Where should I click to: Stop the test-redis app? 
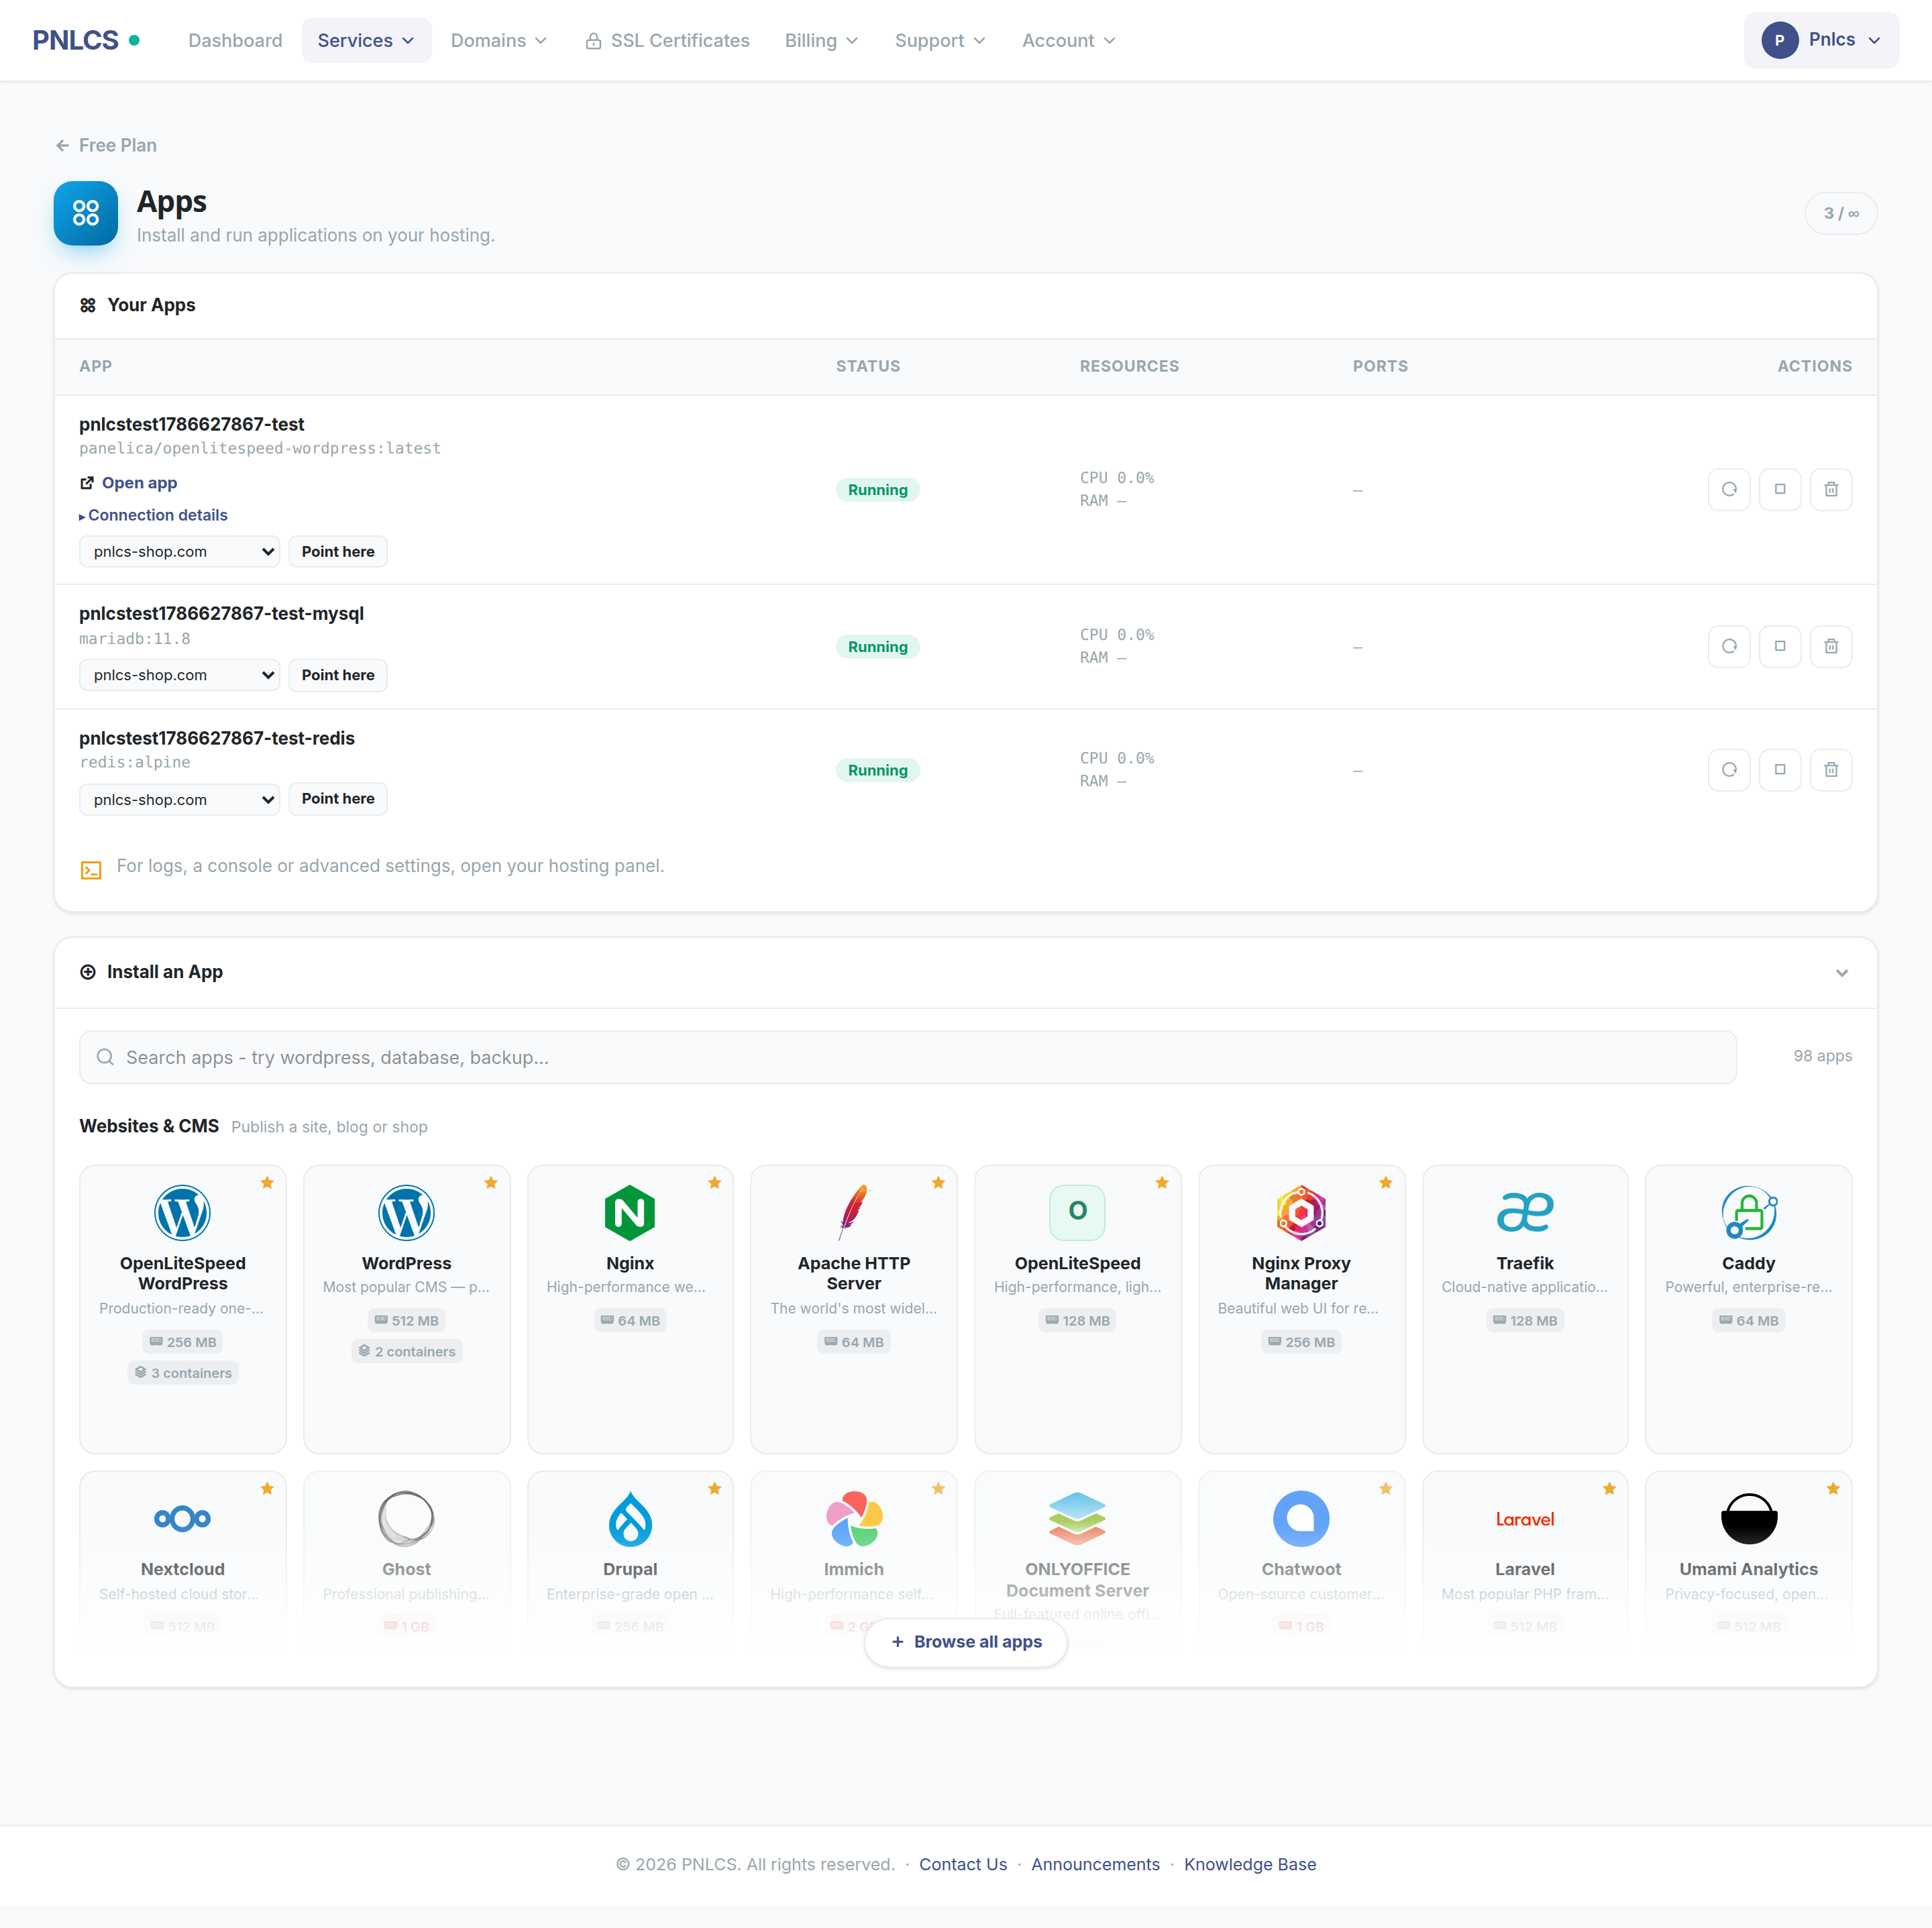coord(1780,770)
